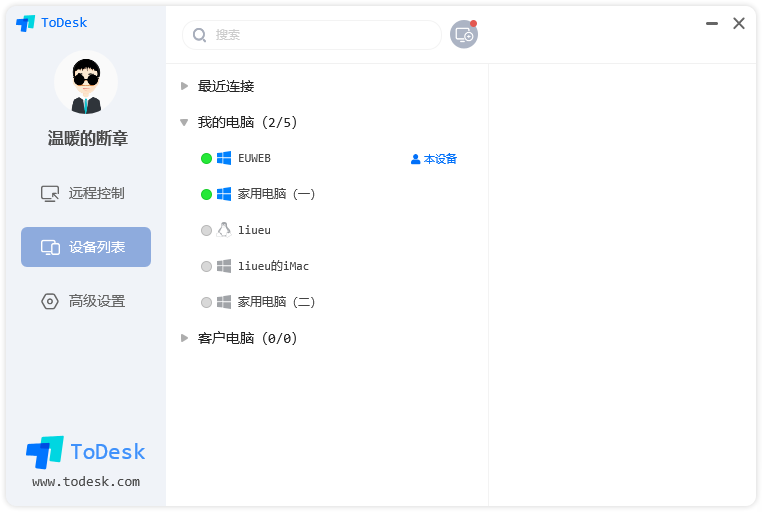
Task: Expand the 客户电脑 (0/0) group
Action: click(184, 338)
